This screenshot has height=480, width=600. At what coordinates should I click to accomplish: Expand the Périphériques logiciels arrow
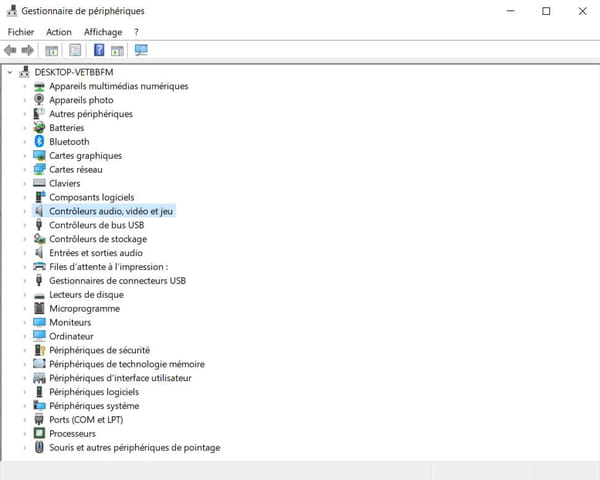coord(25,392)
